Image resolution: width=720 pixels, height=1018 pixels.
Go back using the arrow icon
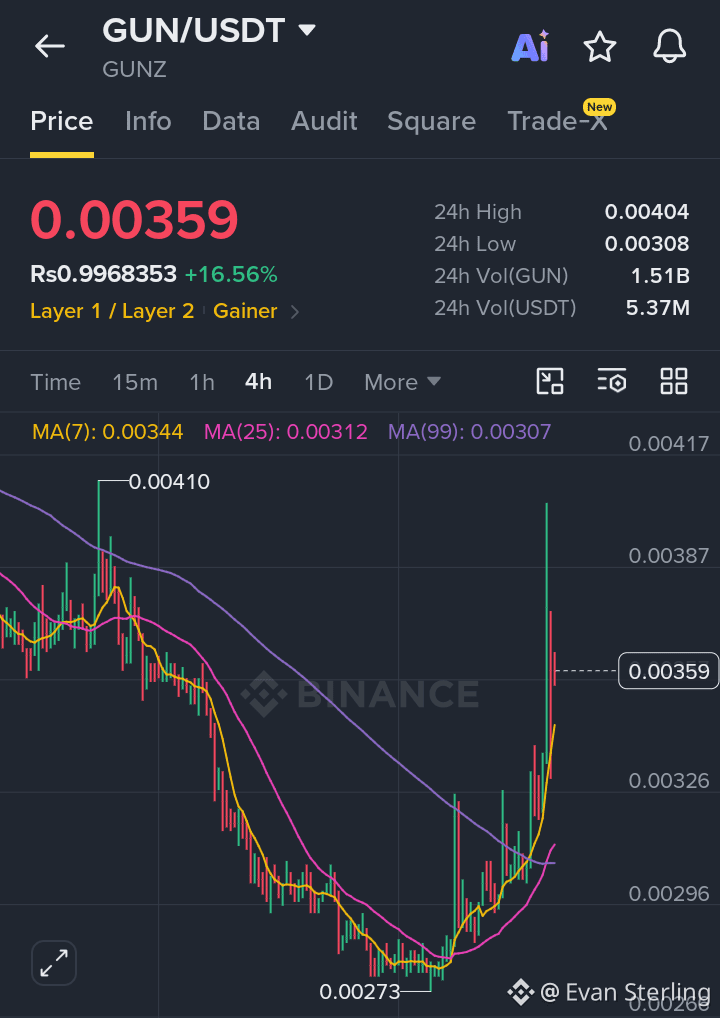coord(49,47)
